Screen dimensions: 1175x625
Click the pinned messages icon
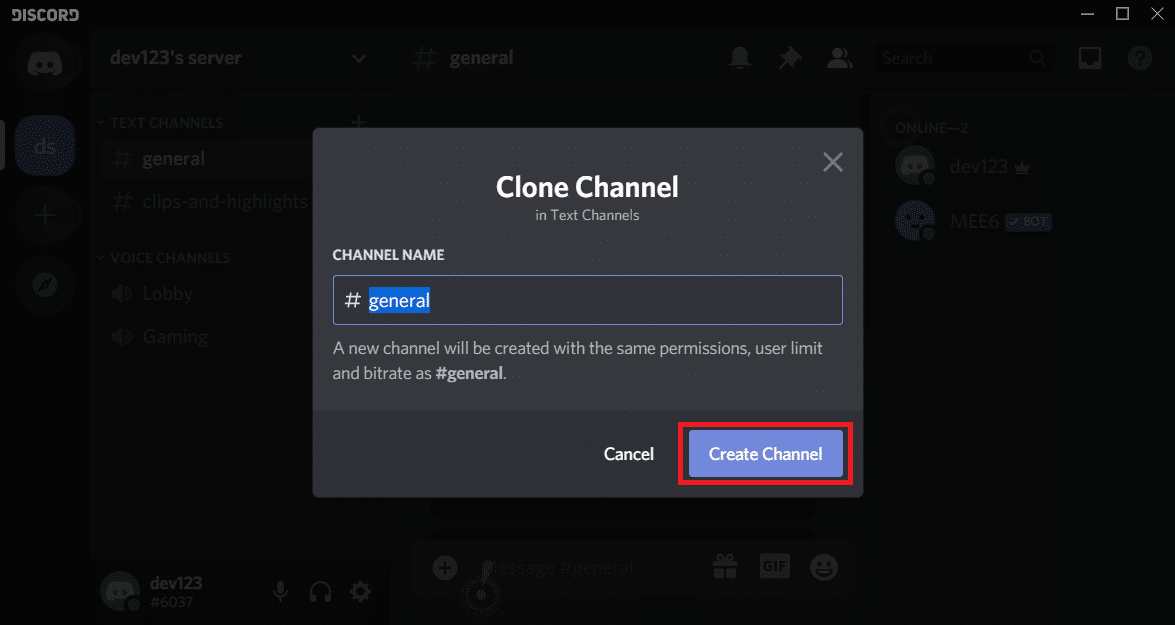pos(789,57)
